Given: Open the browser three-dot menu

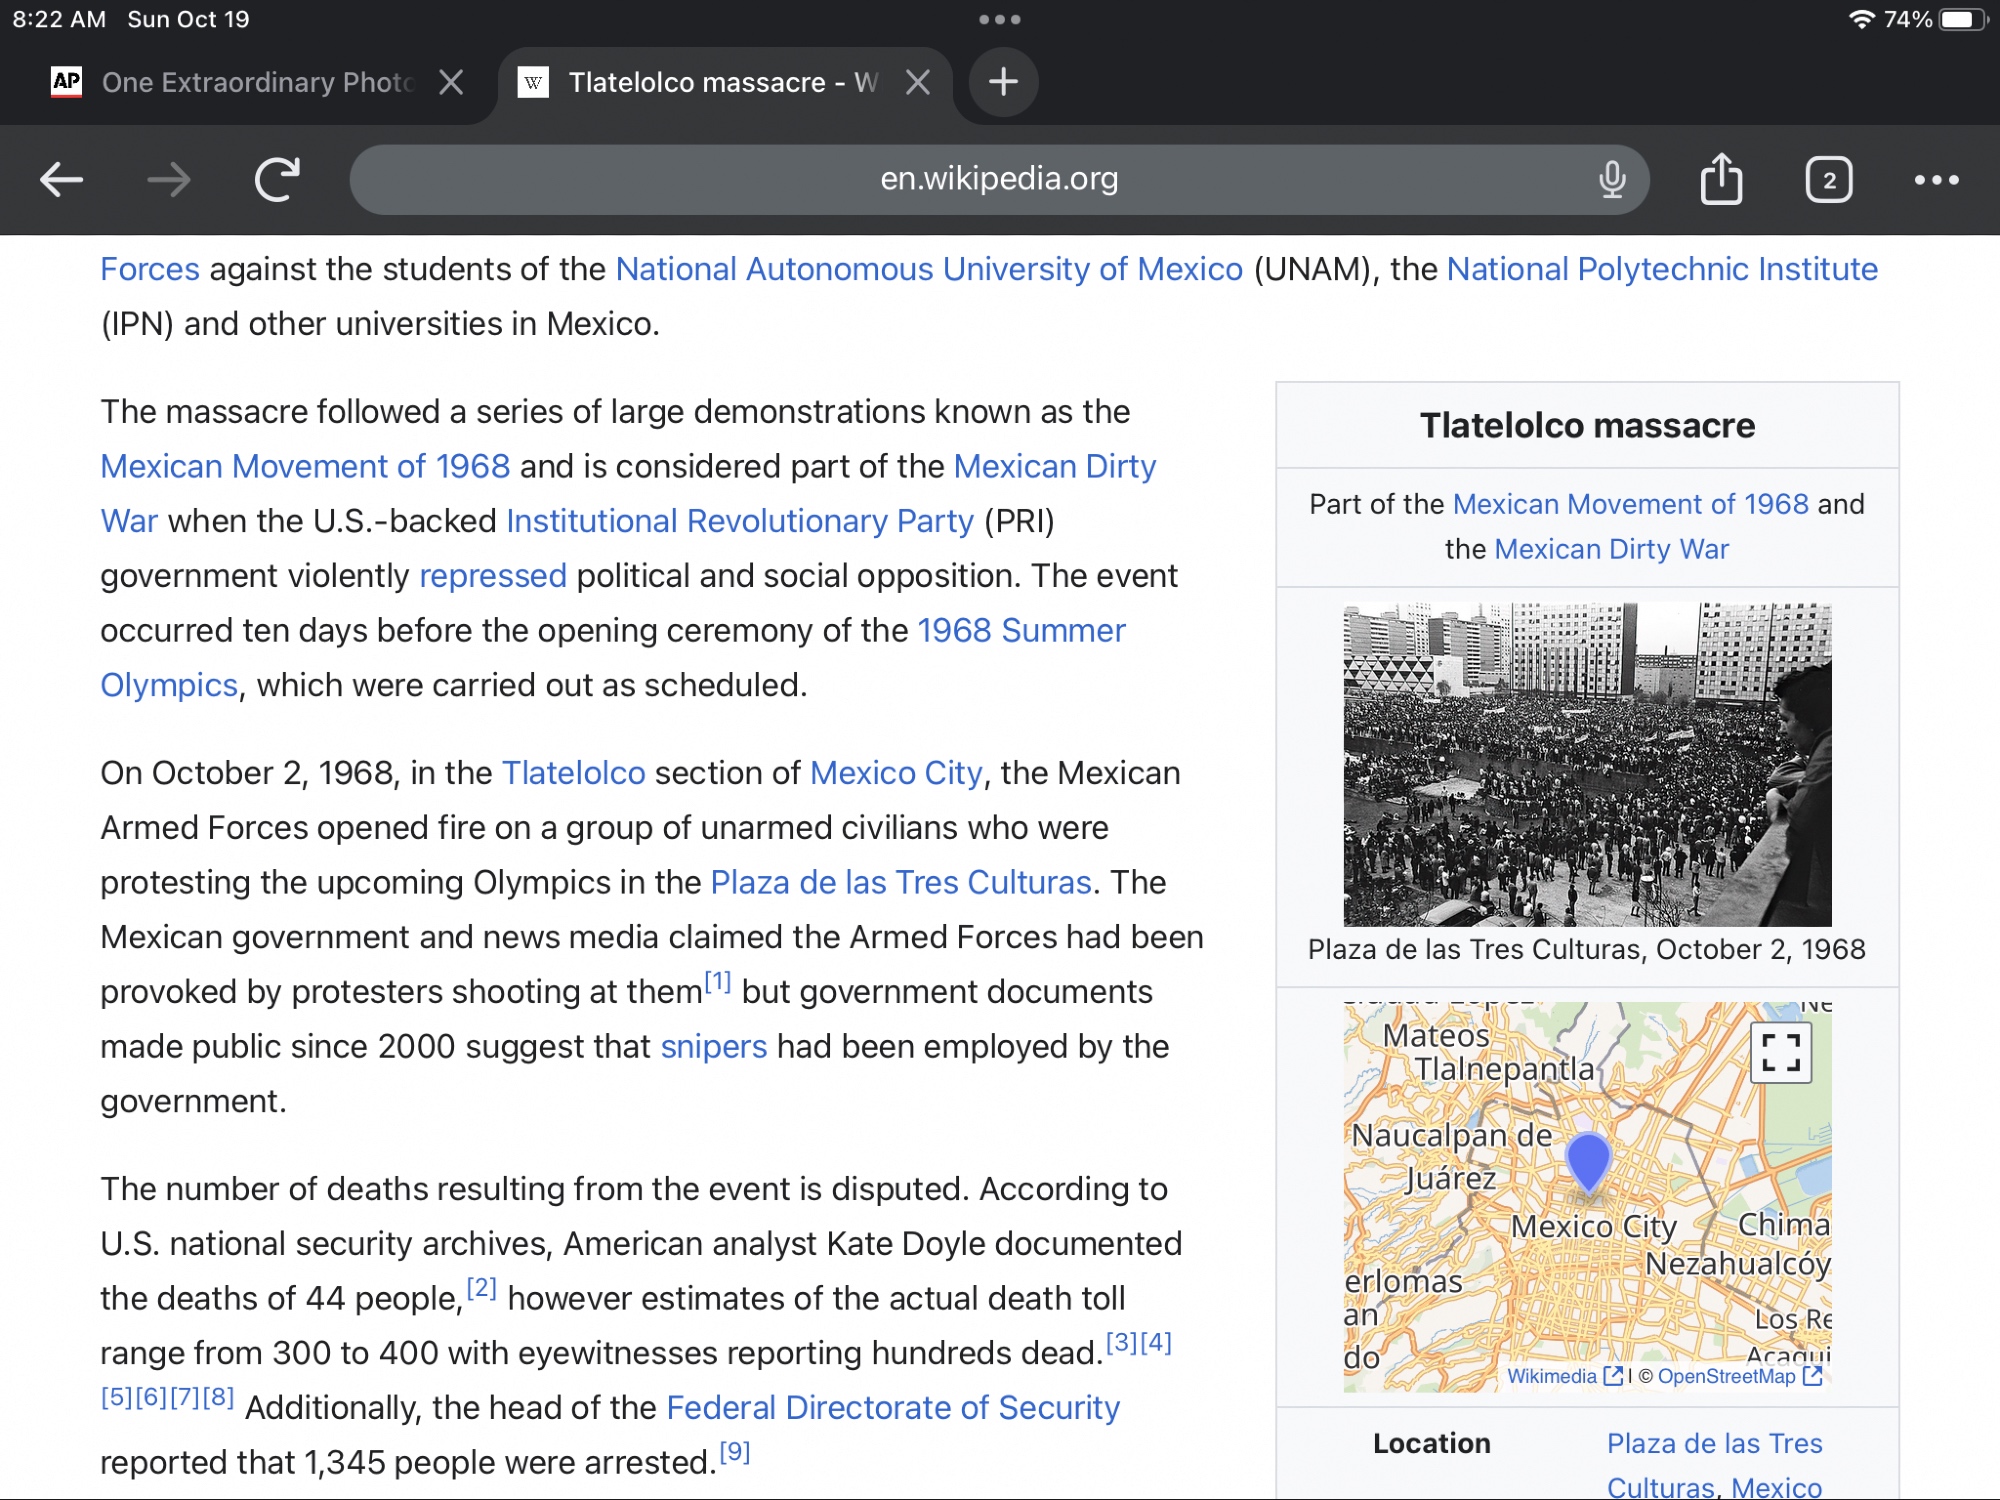Looking at the screenshot, I should 1936,180.
